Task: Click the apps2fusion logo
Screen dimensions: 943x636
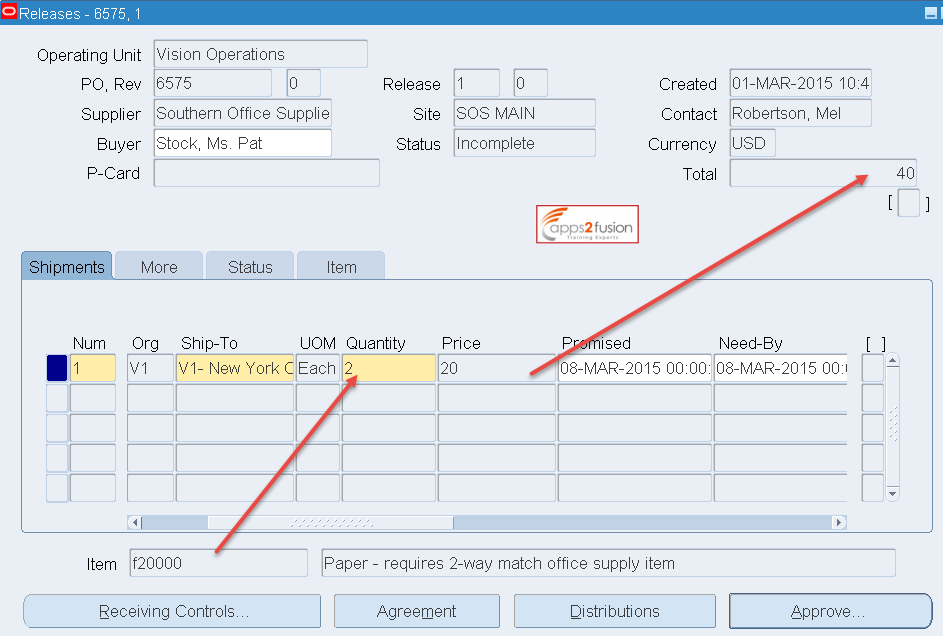Action: click(x=588, y=224)
